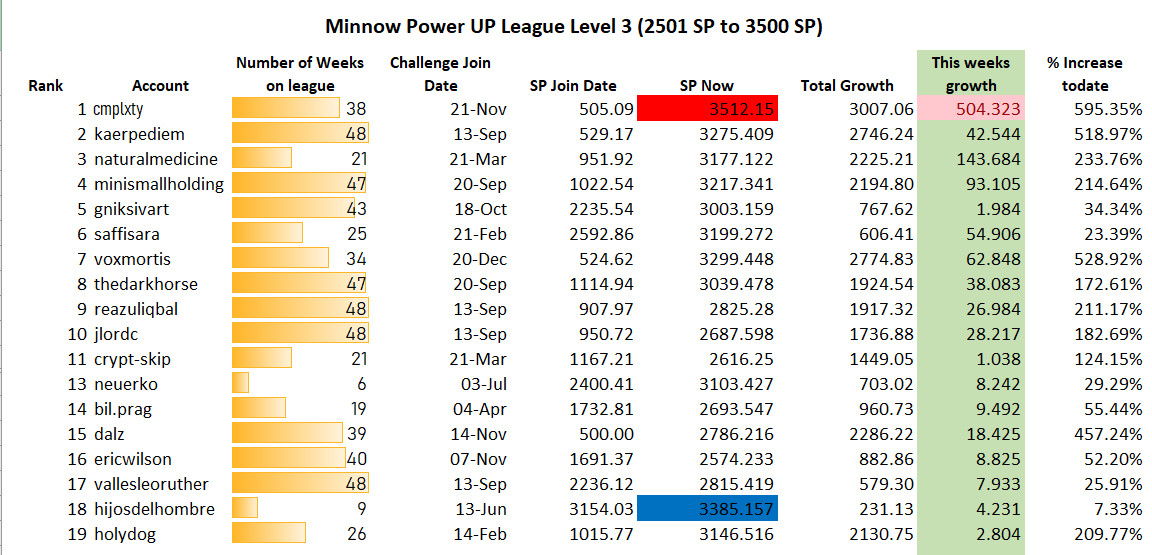The image size is (1152, 555).
Task: Select percent increase value 528.92%
Action: pyautogui.click(x=1109, y=259)
